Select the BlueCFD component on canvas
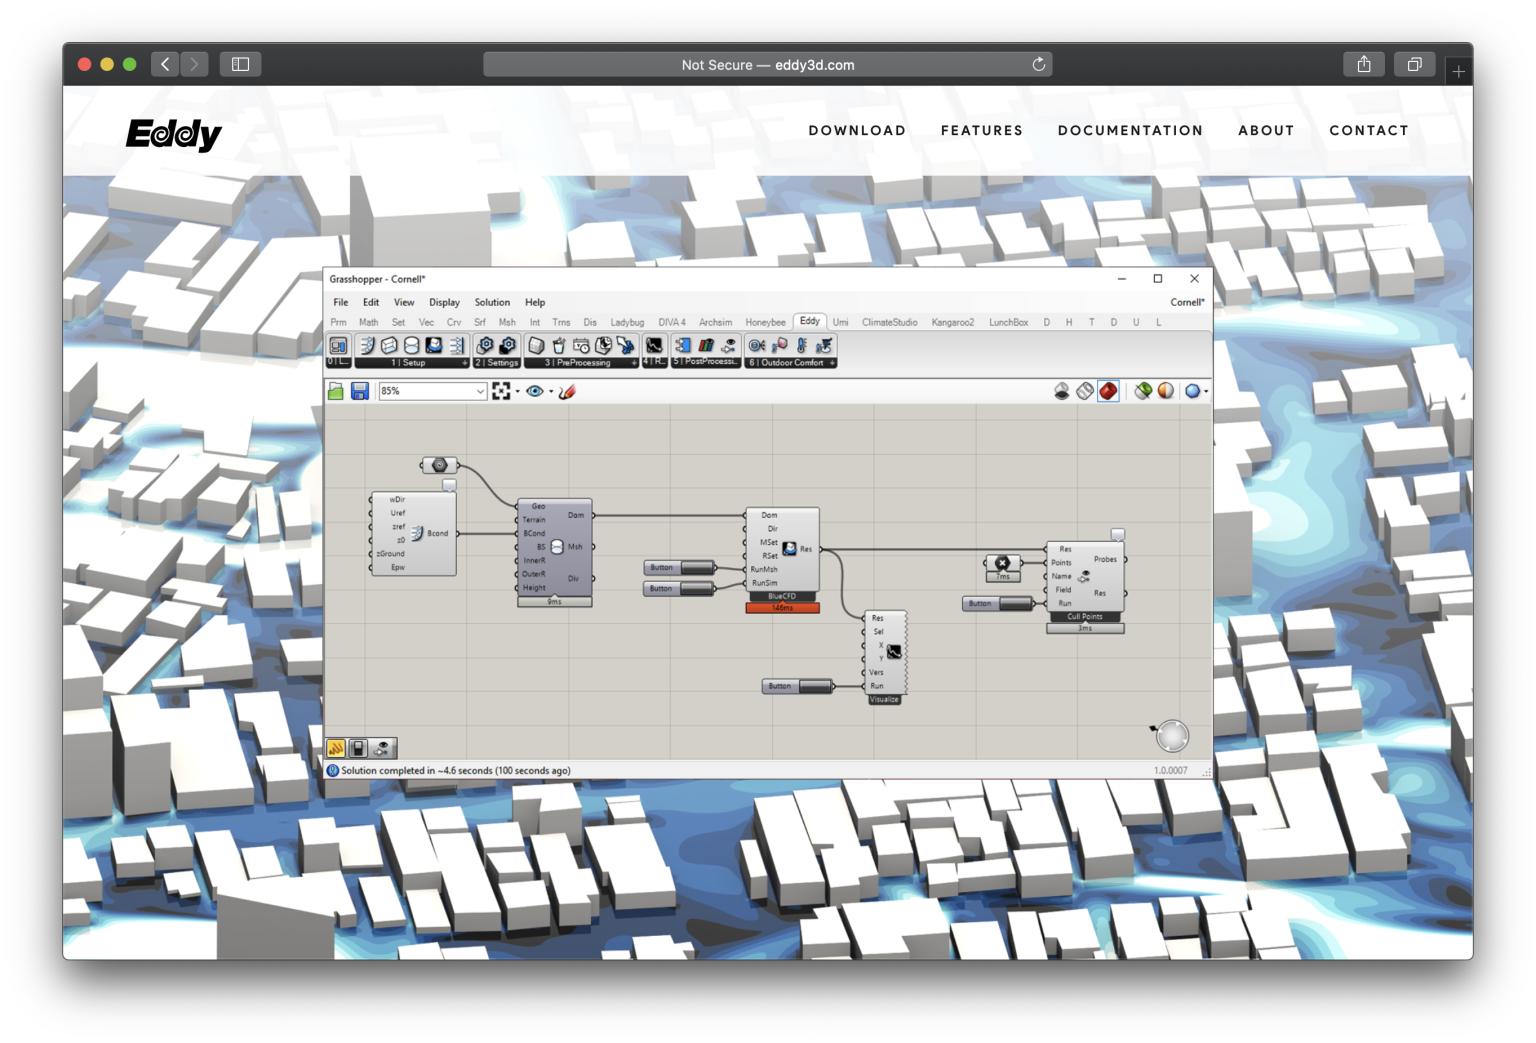The image size is (1536, 1043). coord(782,550)
